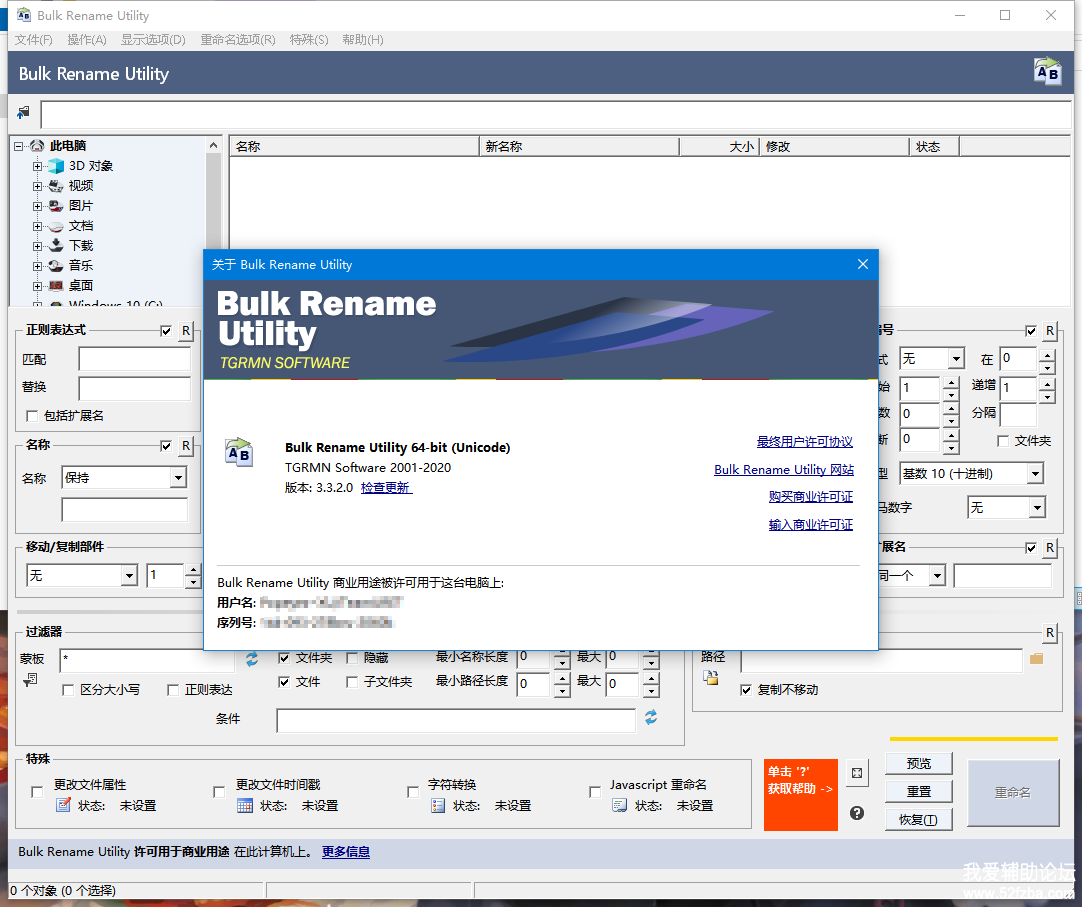Open the Javascript 重命名 settings icon

[620, 805]
